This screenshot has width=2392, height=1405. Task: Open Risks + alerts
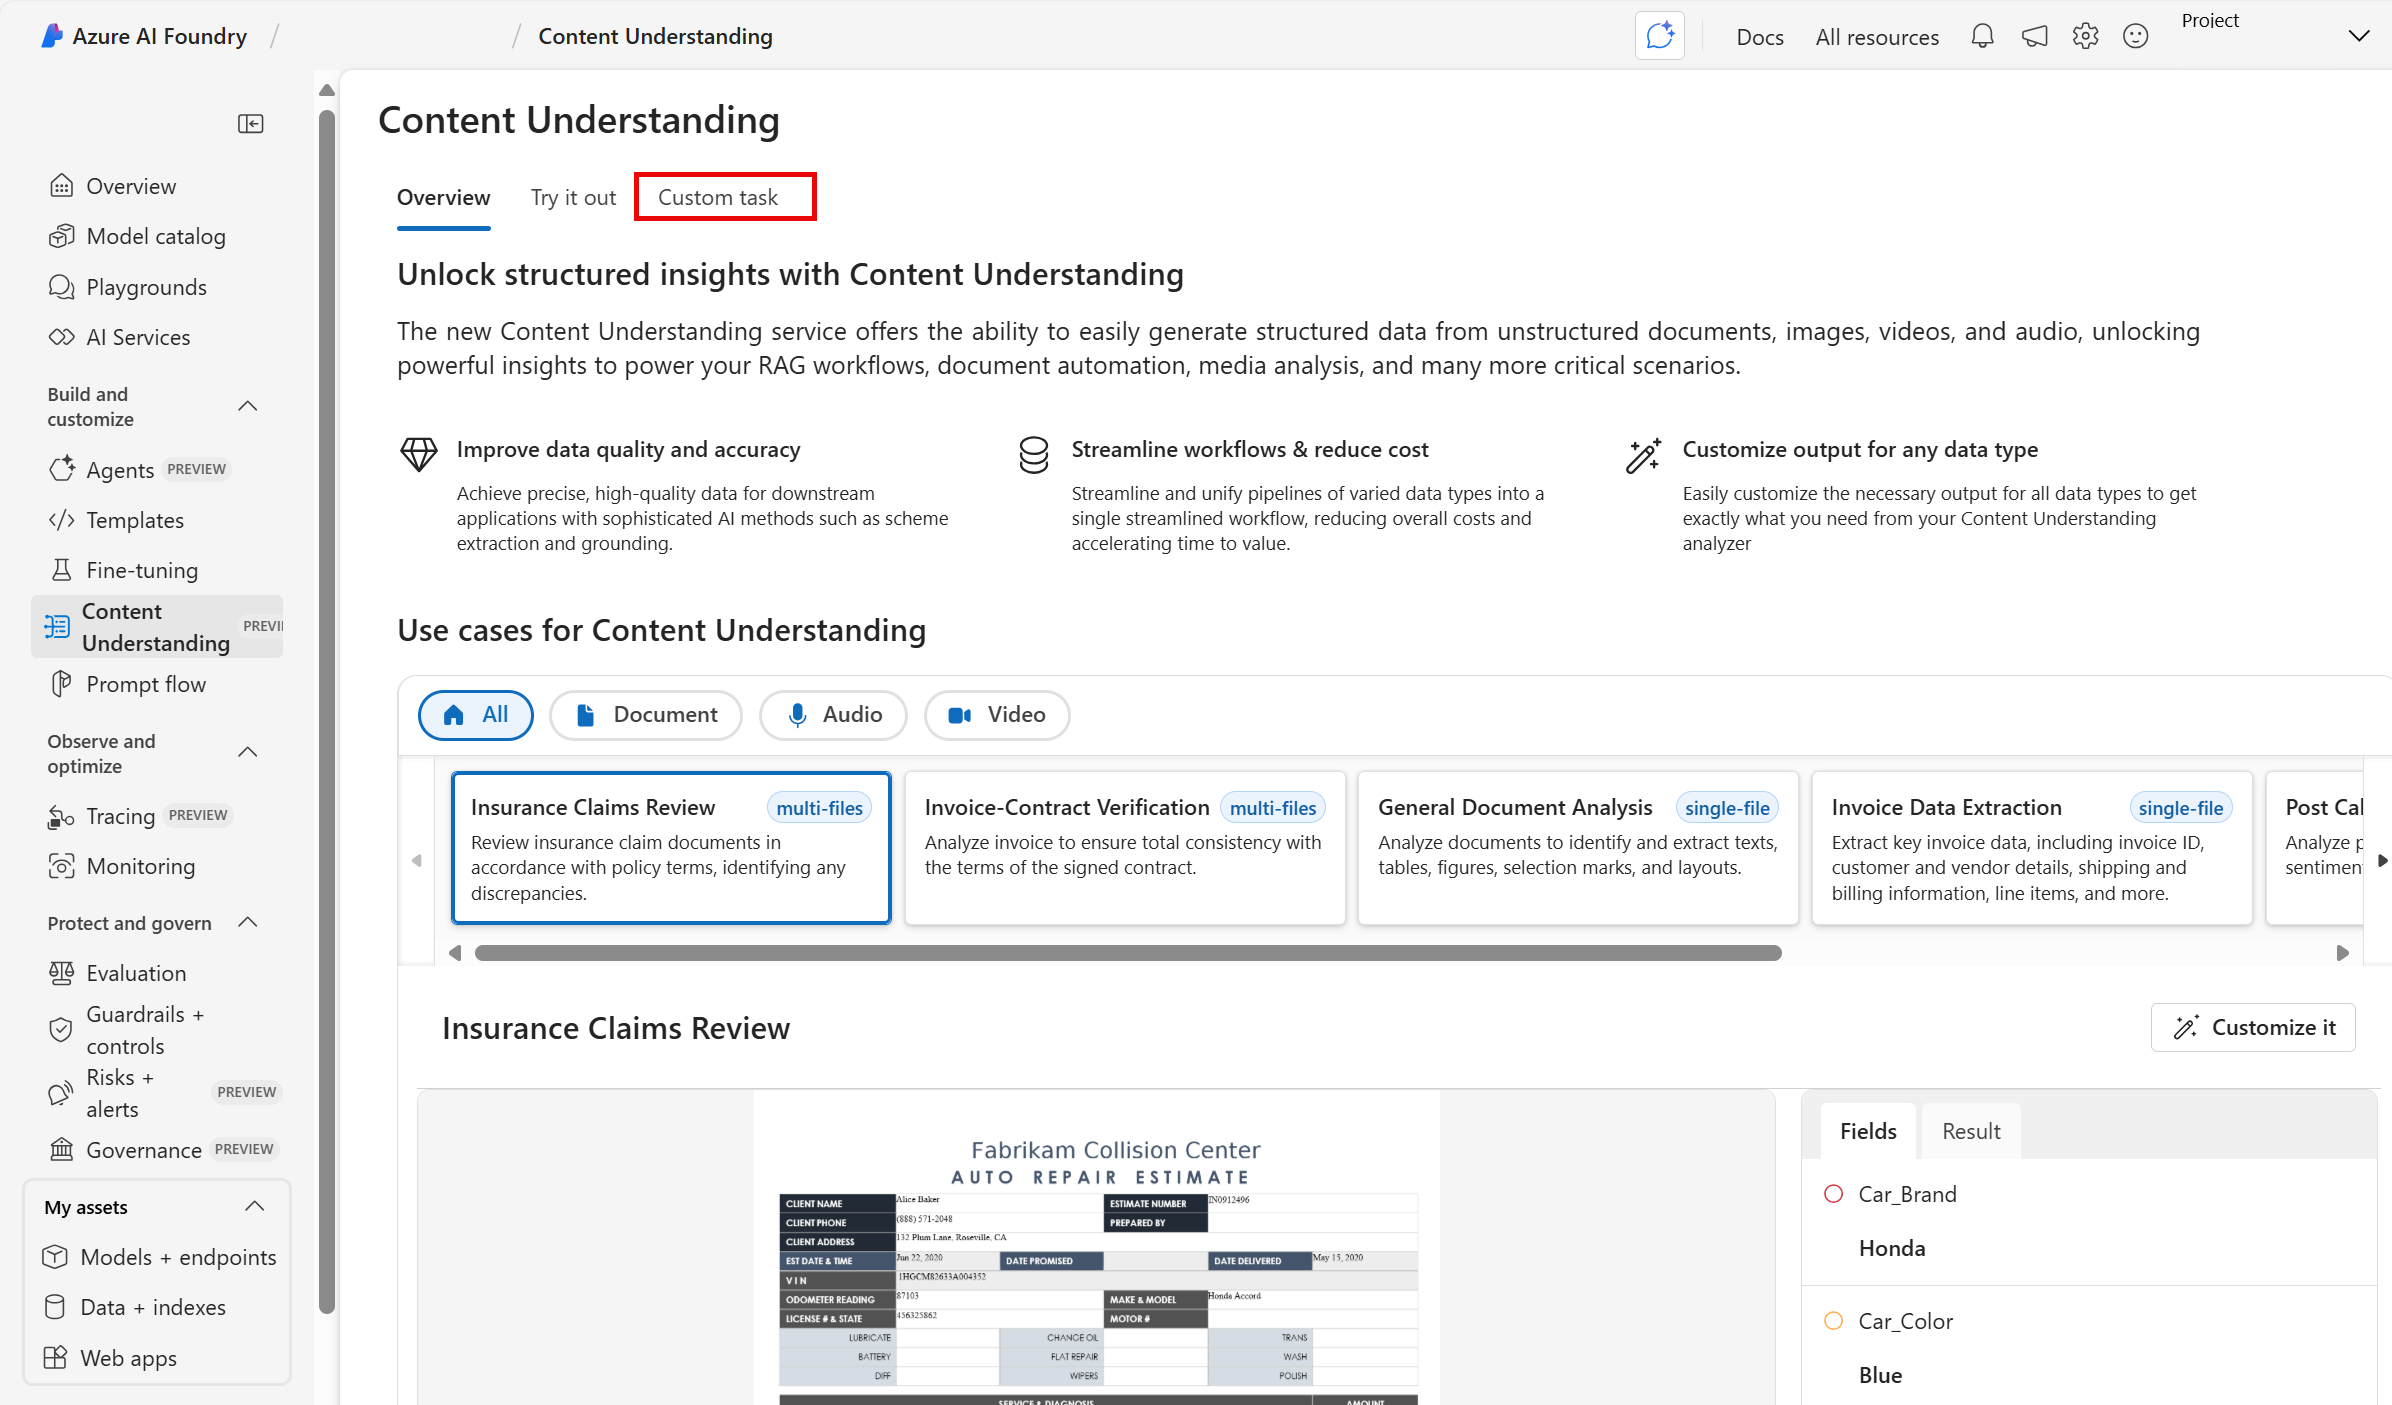pos(120,1093)
